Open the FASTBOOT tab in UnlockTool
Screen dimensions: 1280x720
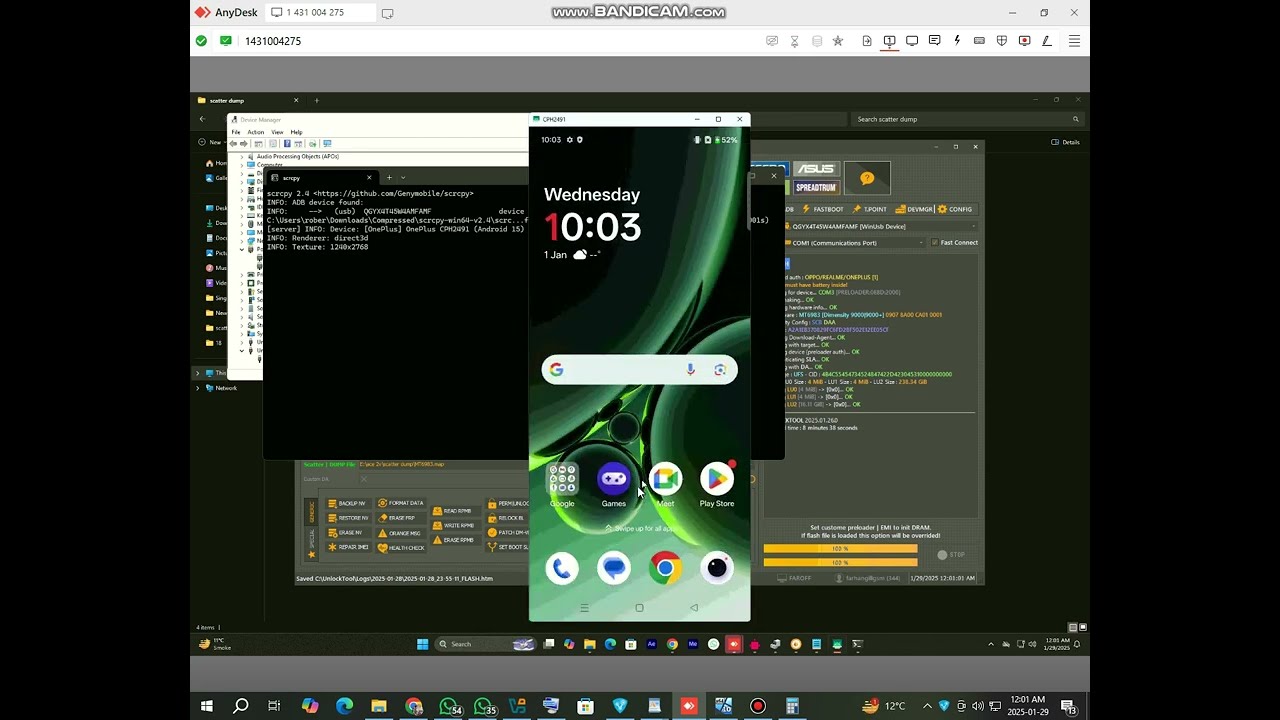[x=824, y=209]
